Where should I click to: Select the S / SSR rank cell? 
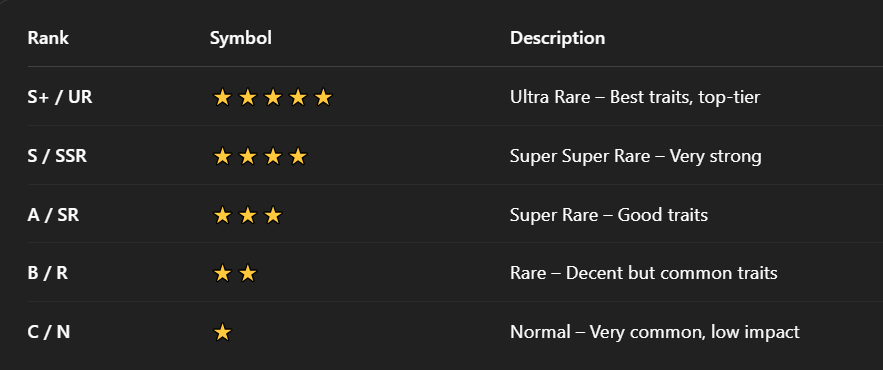(57, 156)
